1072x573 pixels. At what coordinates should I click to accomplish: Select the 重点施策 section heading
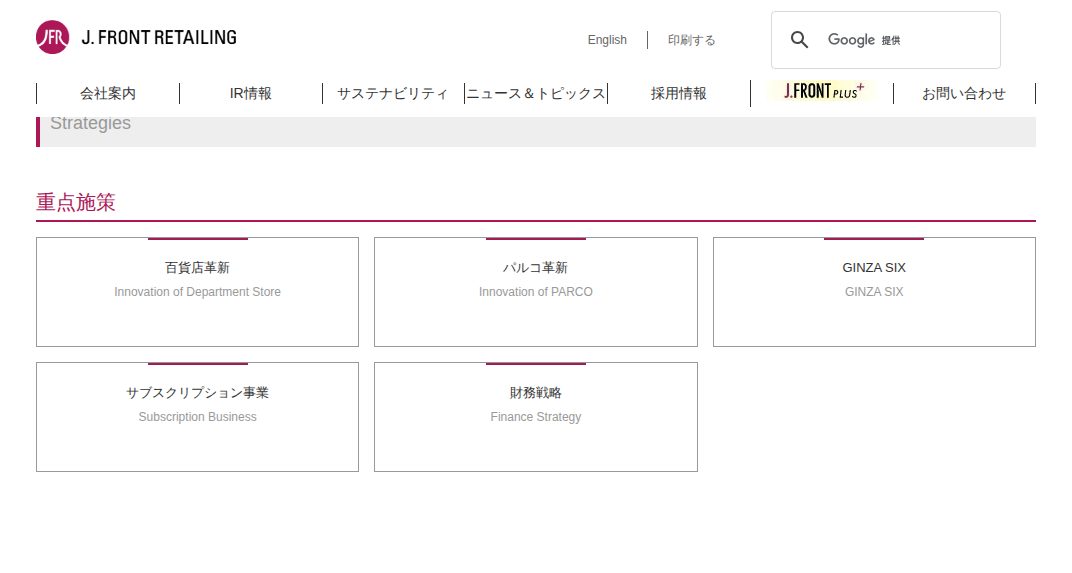pyautogui.click(x=76, y=202)
